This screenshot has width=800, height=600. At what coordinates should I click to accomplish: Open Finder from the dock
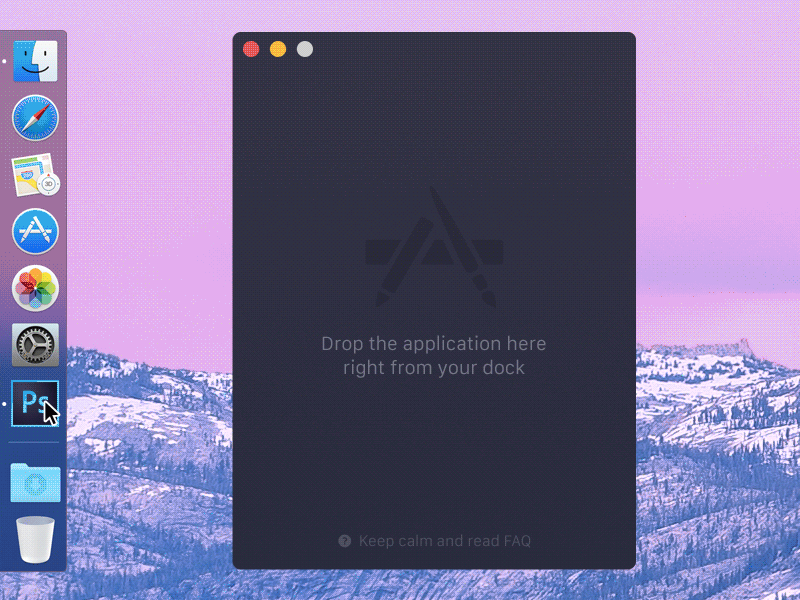35,61
